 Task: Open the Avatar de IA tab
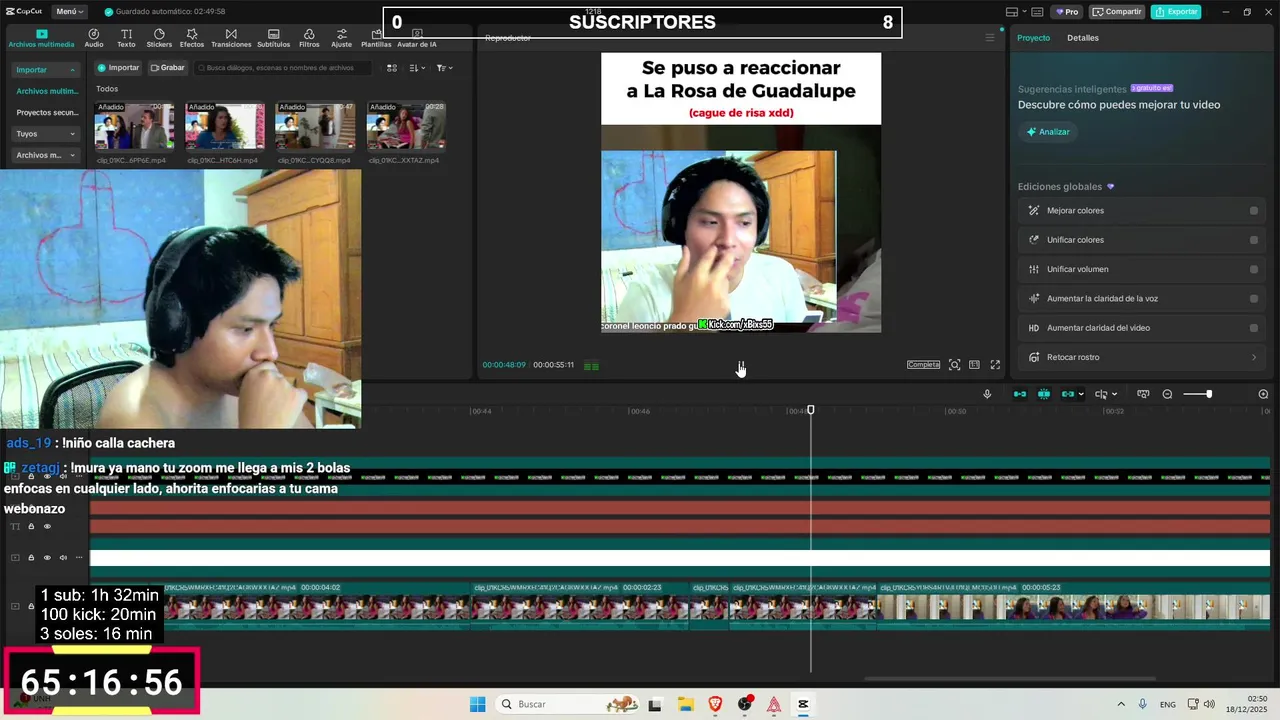point(417,38)
